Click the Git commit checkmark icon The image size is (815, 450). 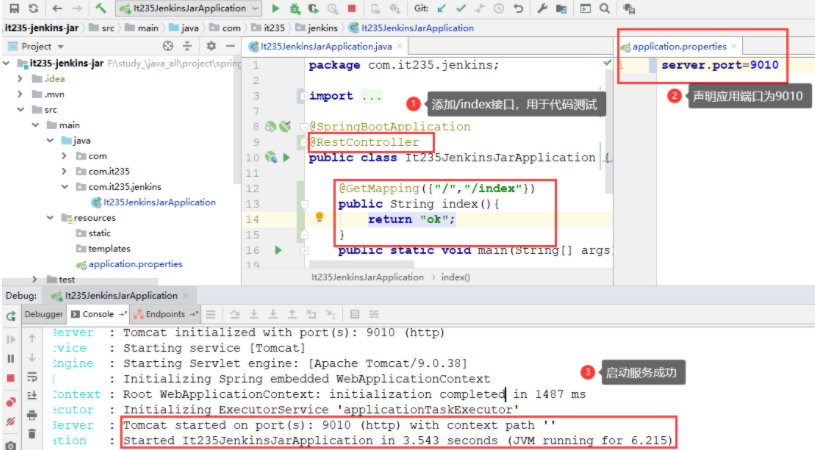(x=461, y=8)
